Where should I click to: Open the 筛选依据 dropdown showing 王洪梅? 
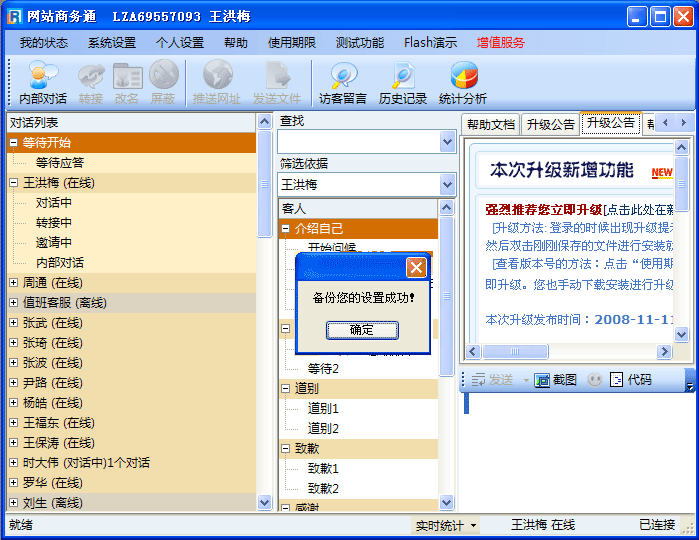point(447,185)
